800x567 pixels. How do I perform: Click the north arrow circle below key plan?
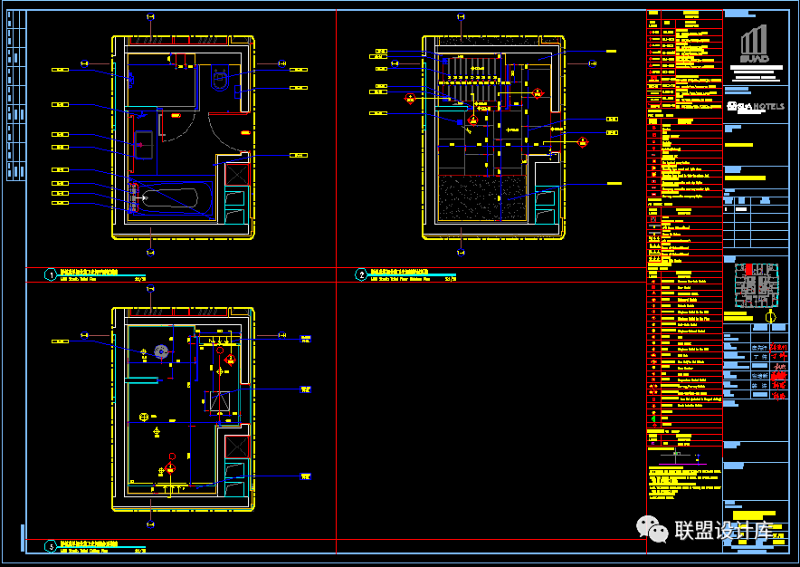pos(769,318)
